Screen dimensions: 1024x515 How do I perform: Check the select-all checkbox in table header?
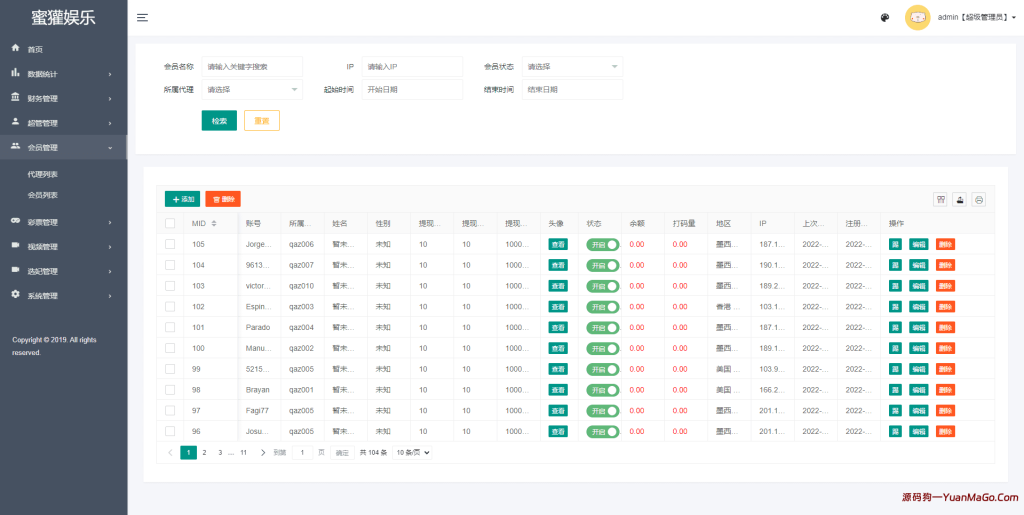pos(170,223)
